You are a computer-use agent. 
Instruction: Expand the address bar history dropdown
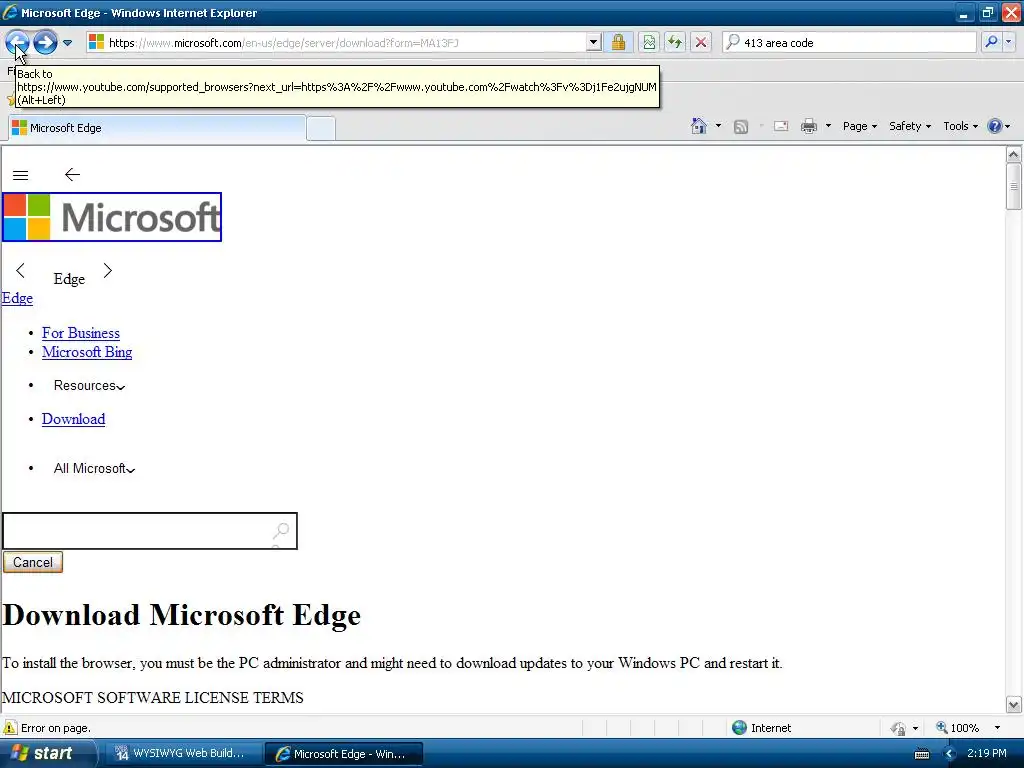(x=593, y=43)
